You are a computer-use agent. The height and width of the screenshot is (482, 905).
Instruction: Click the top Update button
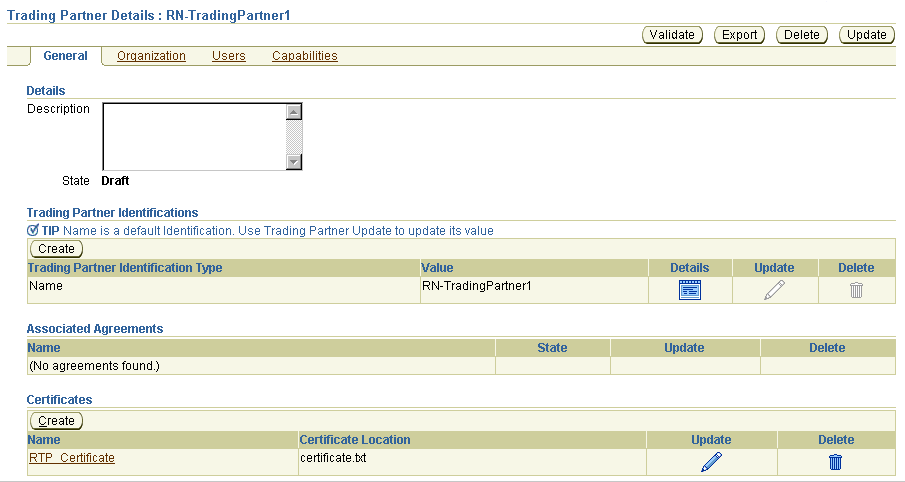[866, 35]
